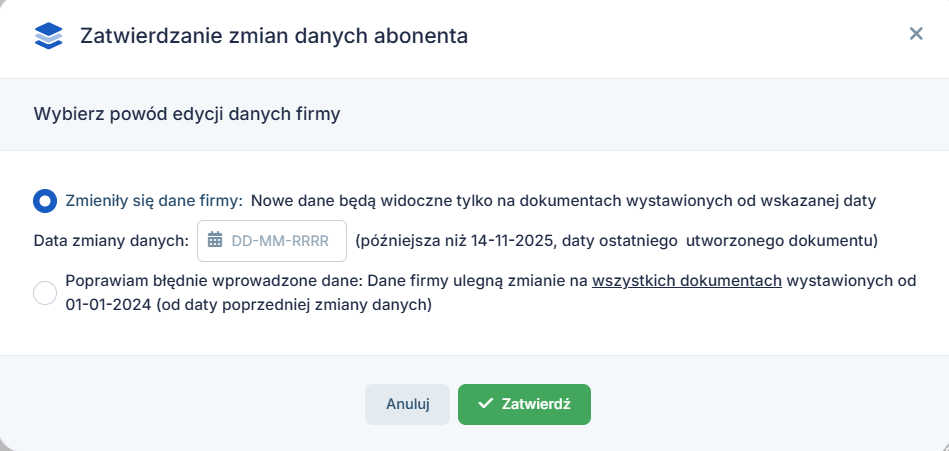949x451 pixels.
Task: Select the "Zmieniły się dane firmy" radio button
Action: [45, 201]
